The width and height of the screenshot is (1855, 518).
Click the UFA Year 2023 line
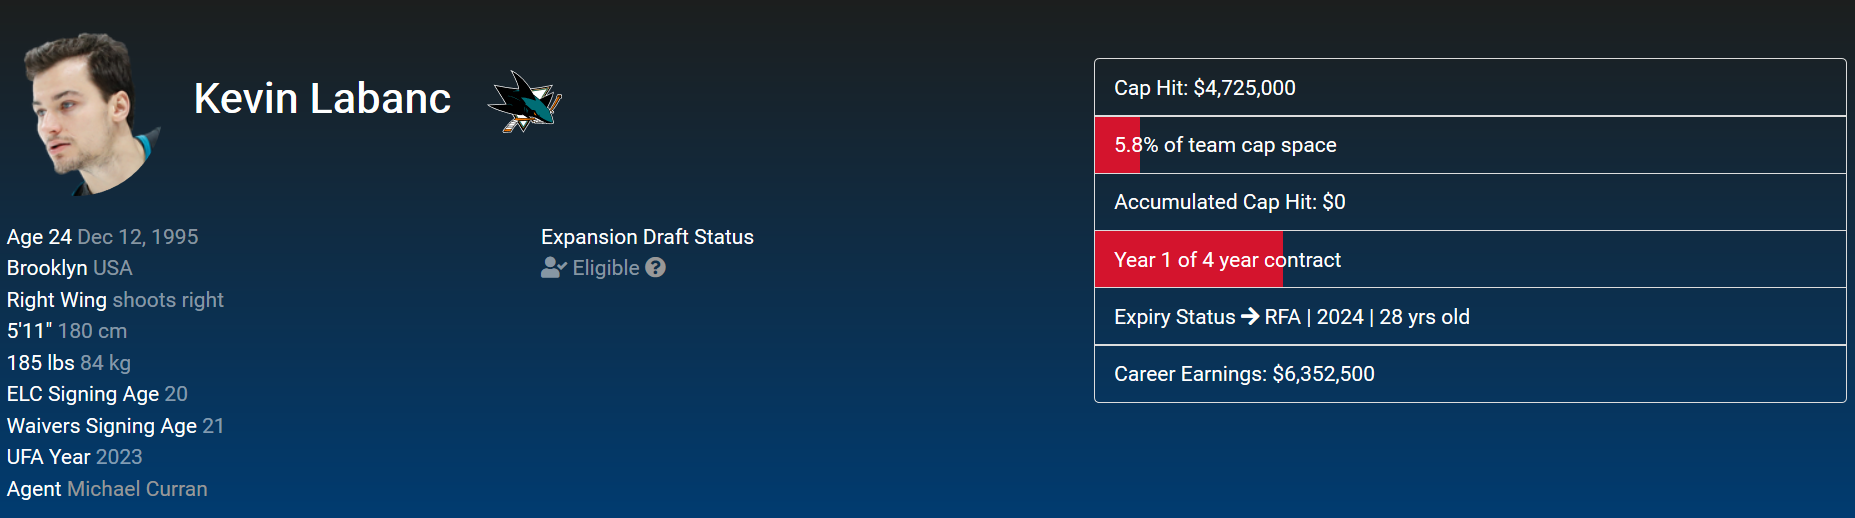point(75,457)
